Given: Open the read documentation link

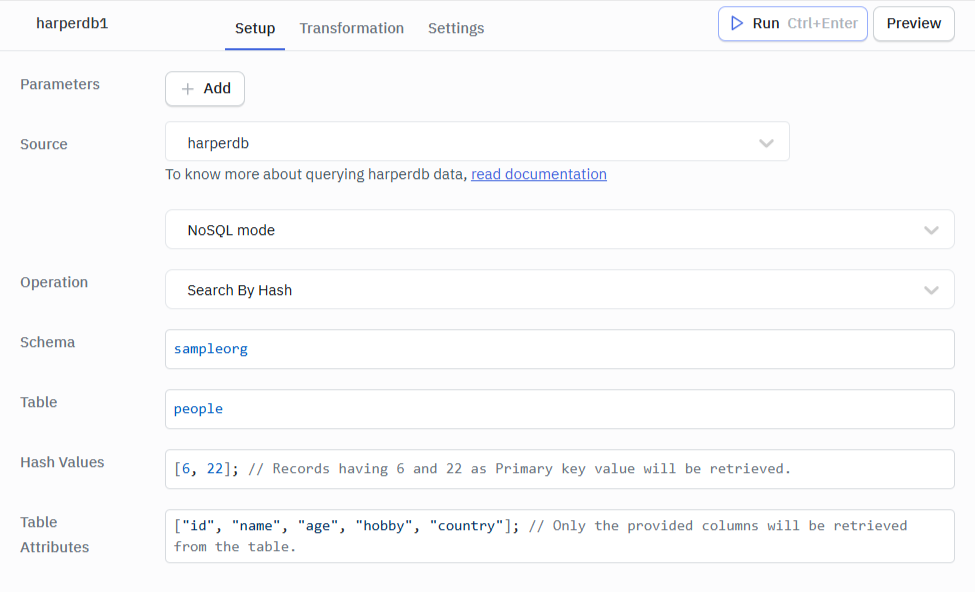Looking at the screenshot, I should point(538,174).
